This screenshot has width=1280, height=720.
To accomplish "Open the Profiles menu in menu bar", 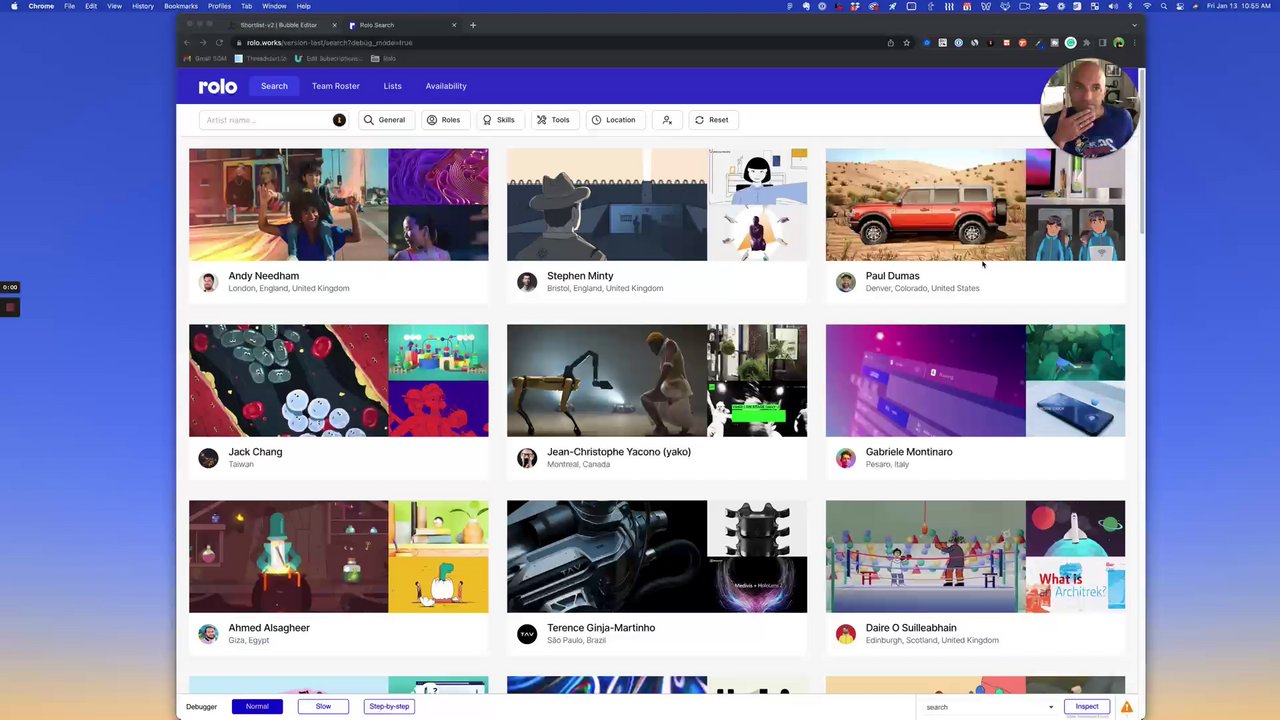I will (219, 6).
